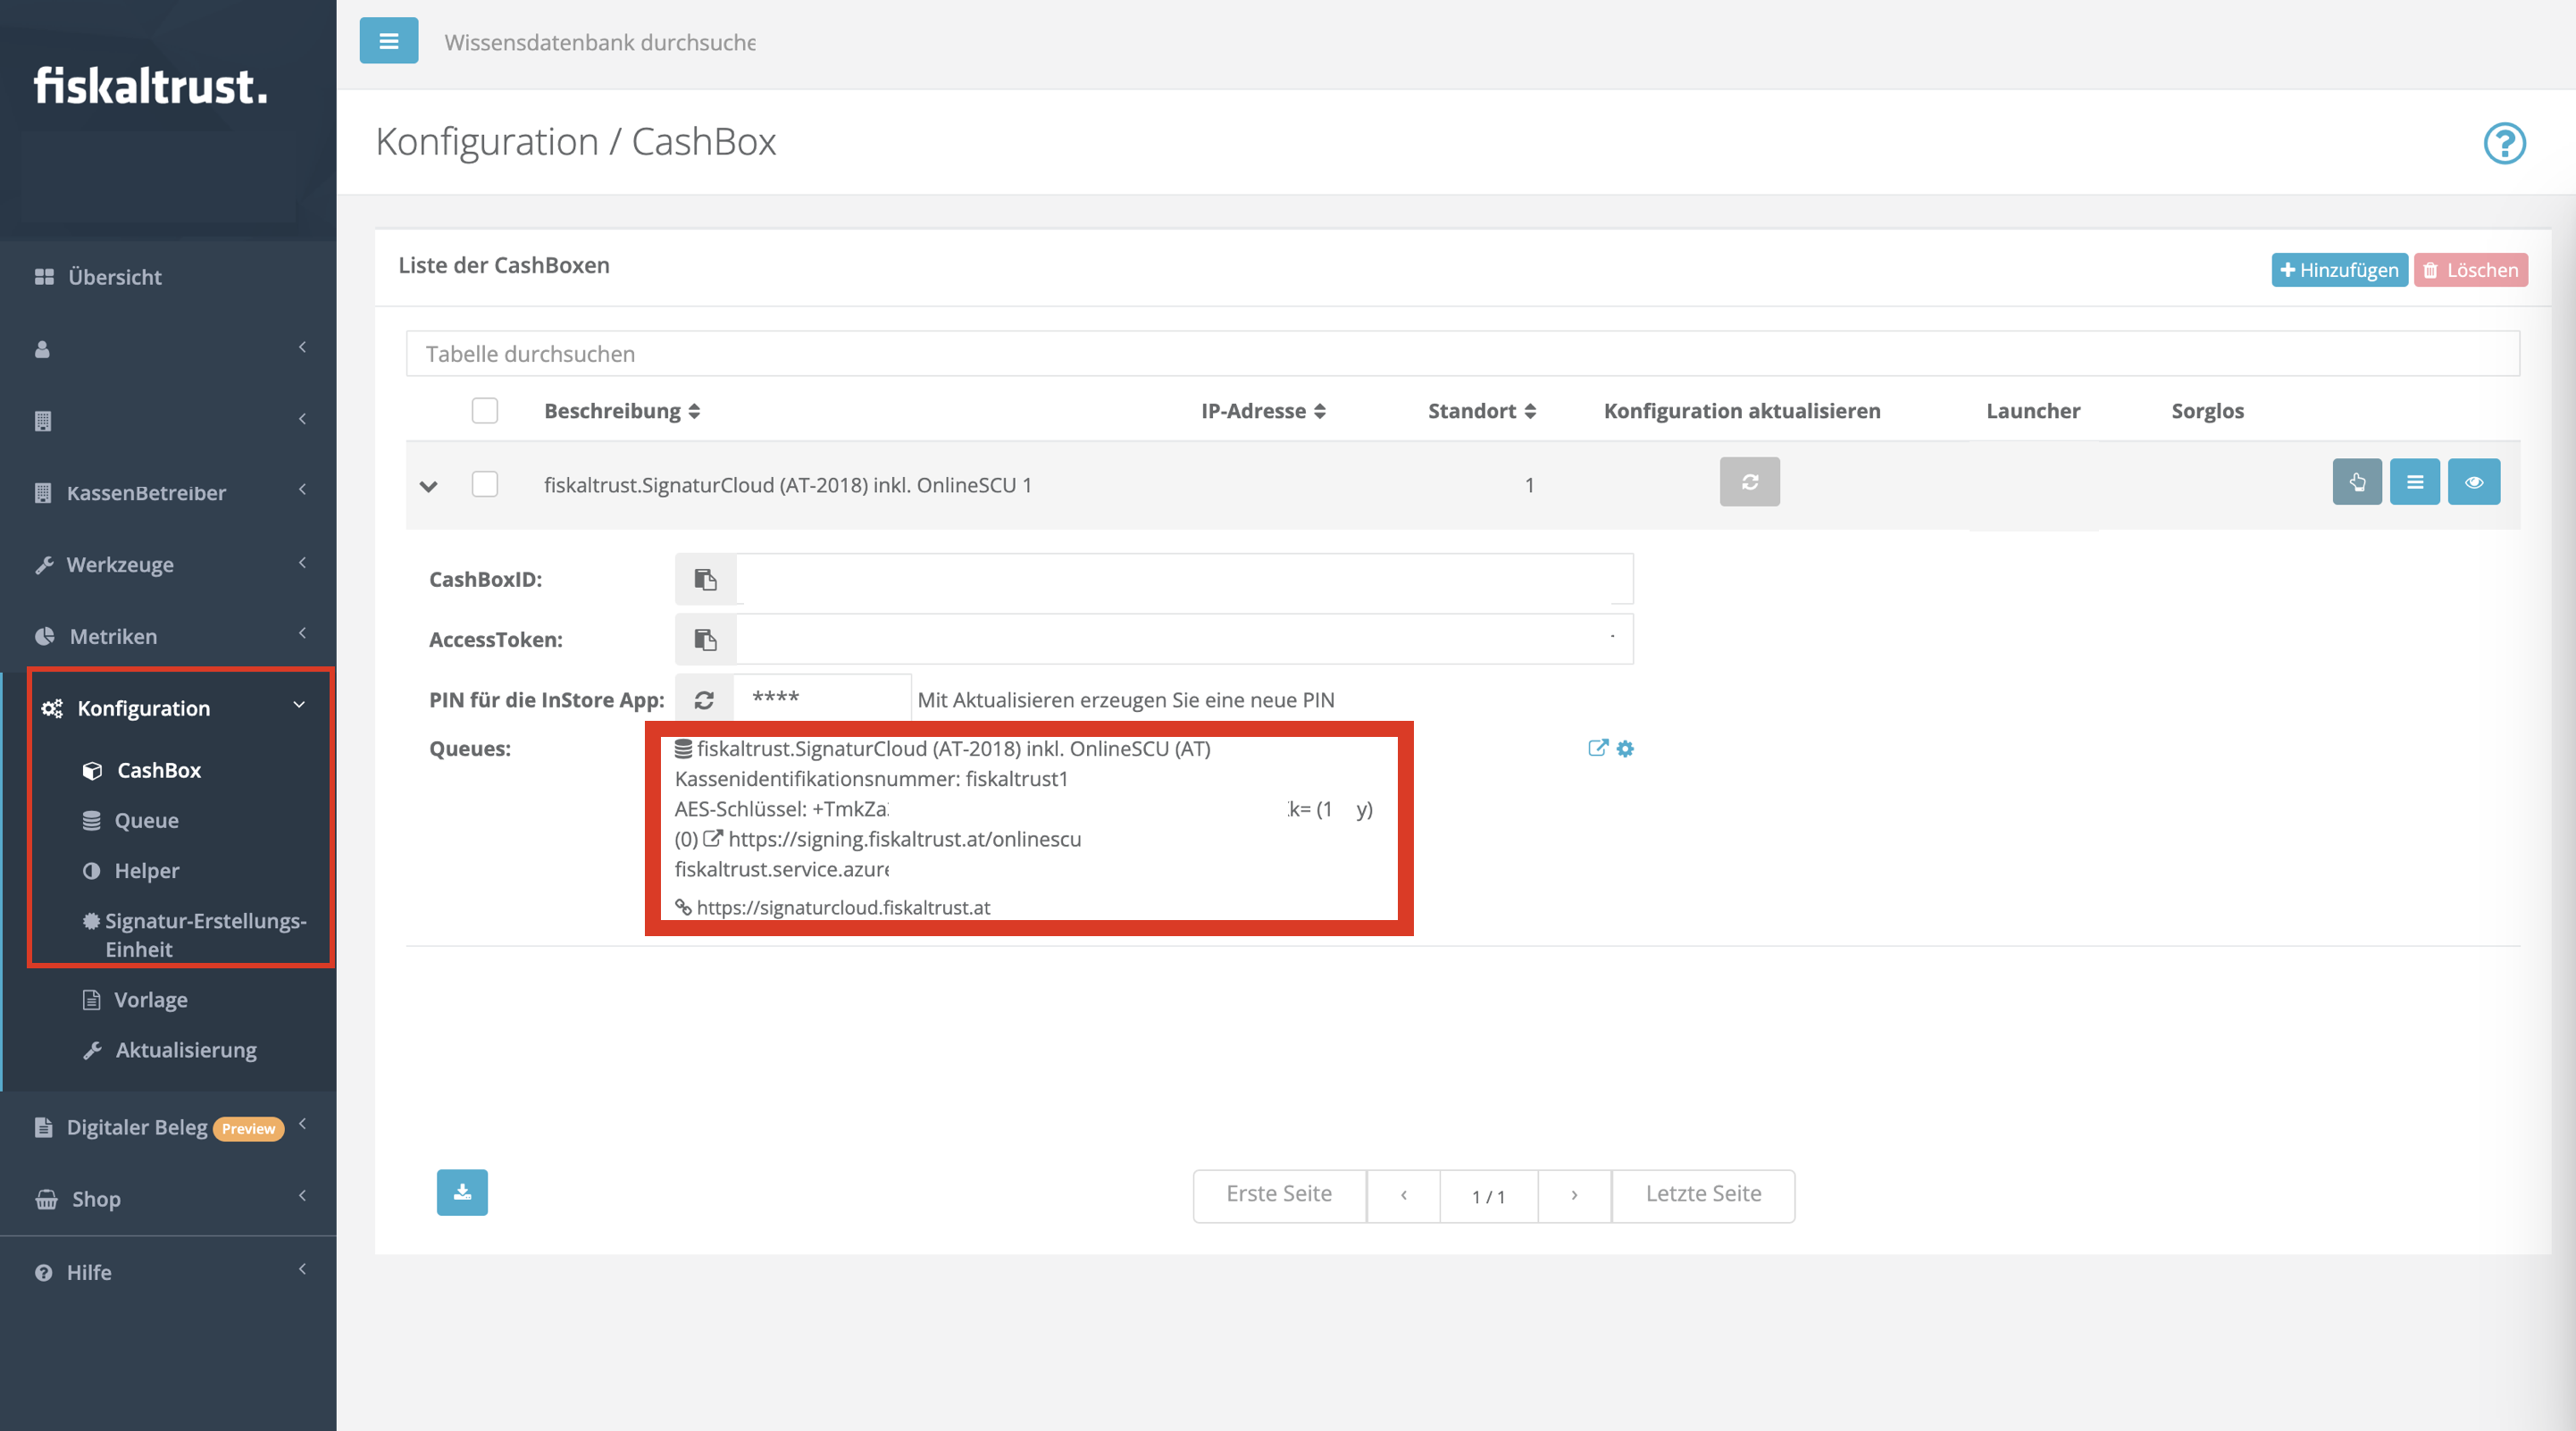This screenshot has width=2576, height=1431.
Task: Expand the Hilfe menu
Action: click(x=168, y=1272)
